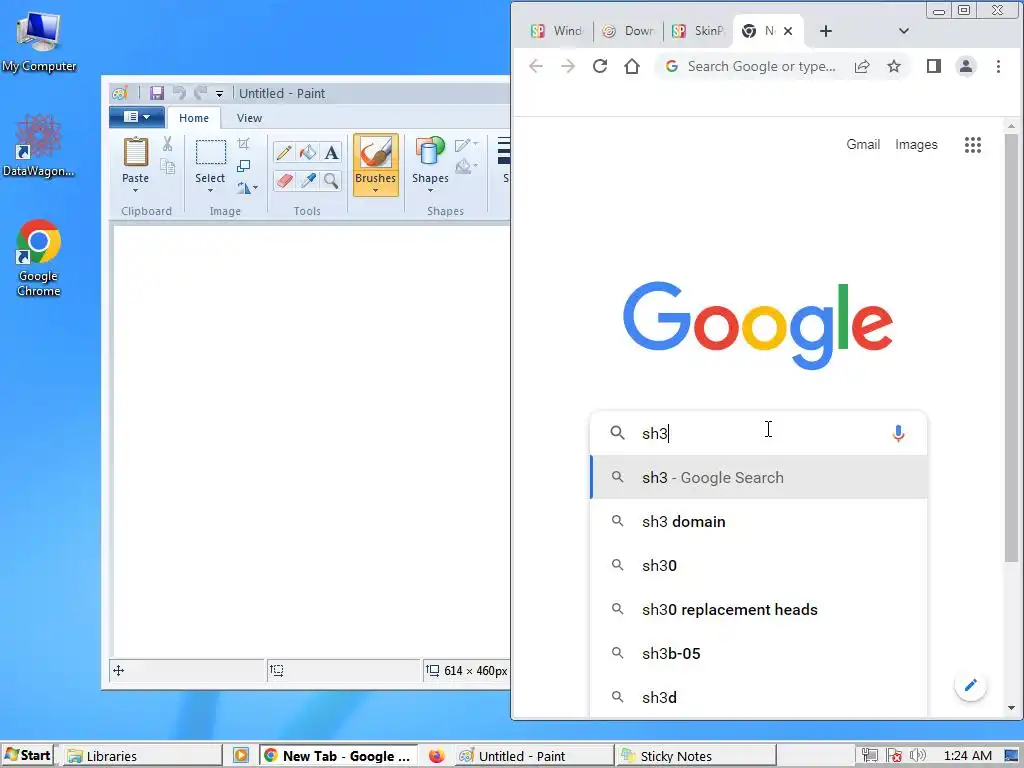This screenshot has height=768, width=1024.
Task: Choose the 'sh30' suggestion
Action: coord(758,565)
